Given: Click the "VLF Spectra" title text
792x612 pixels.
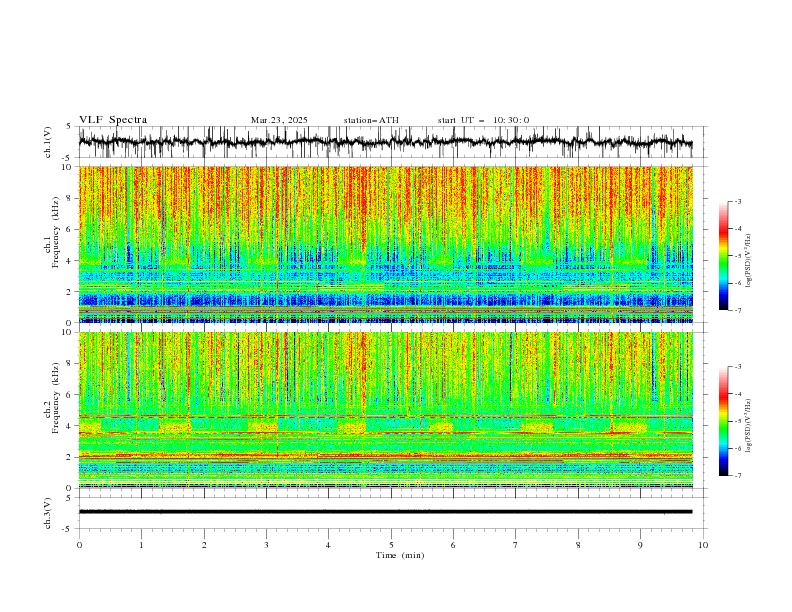Looking at the screenshot, I should click(x=113, y=120).
